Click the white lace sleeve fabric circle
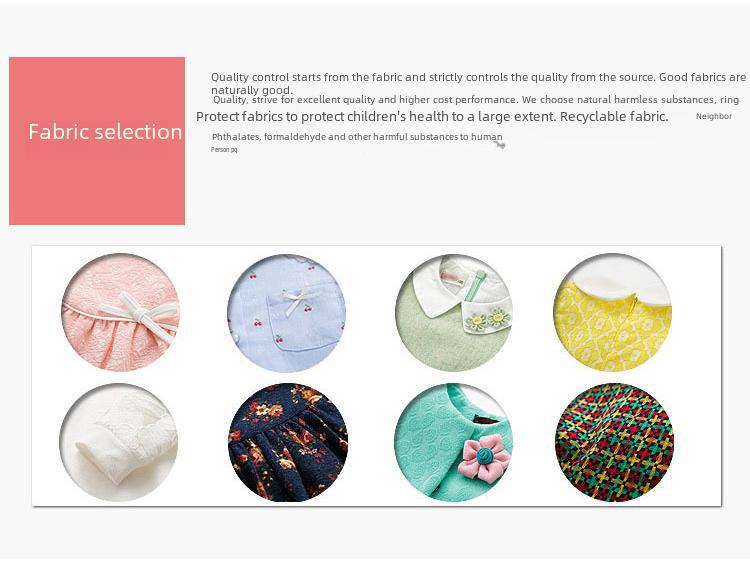This screenshot has width=750, height=563. click(x=119, y=442)
